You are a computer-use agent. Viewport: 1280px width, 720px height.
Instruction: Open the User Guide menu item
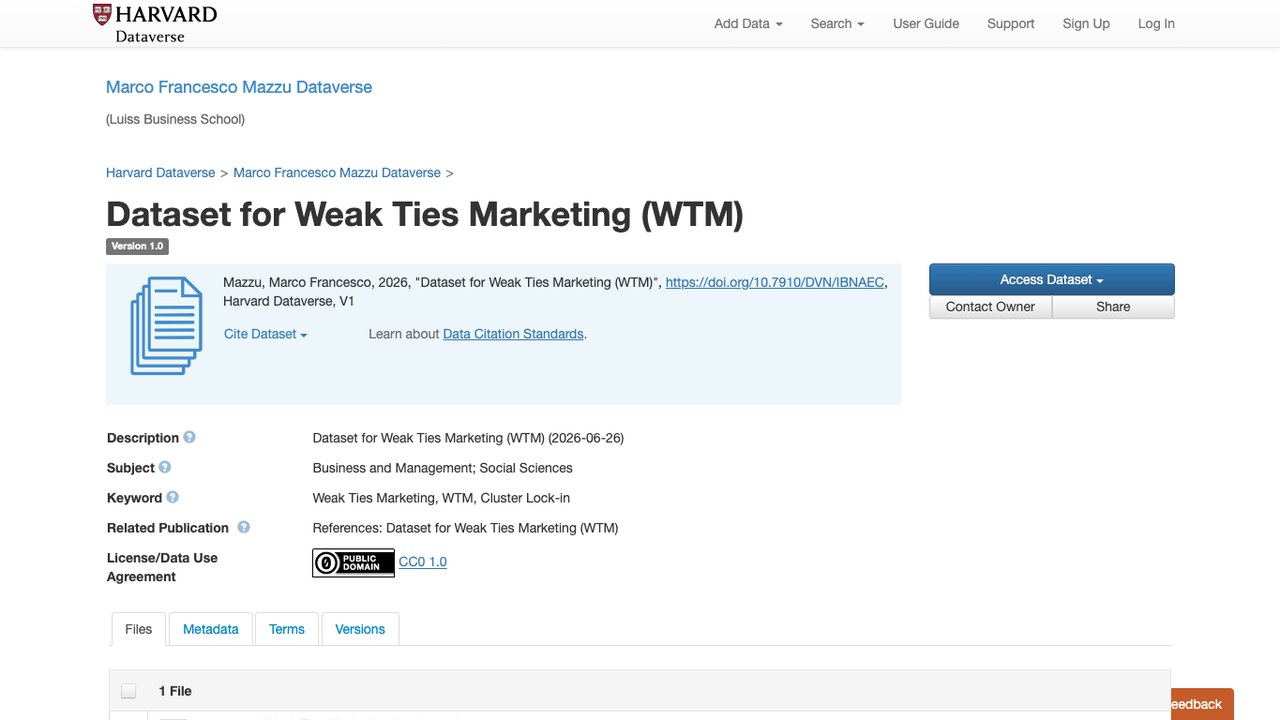[x=926, y=24]
